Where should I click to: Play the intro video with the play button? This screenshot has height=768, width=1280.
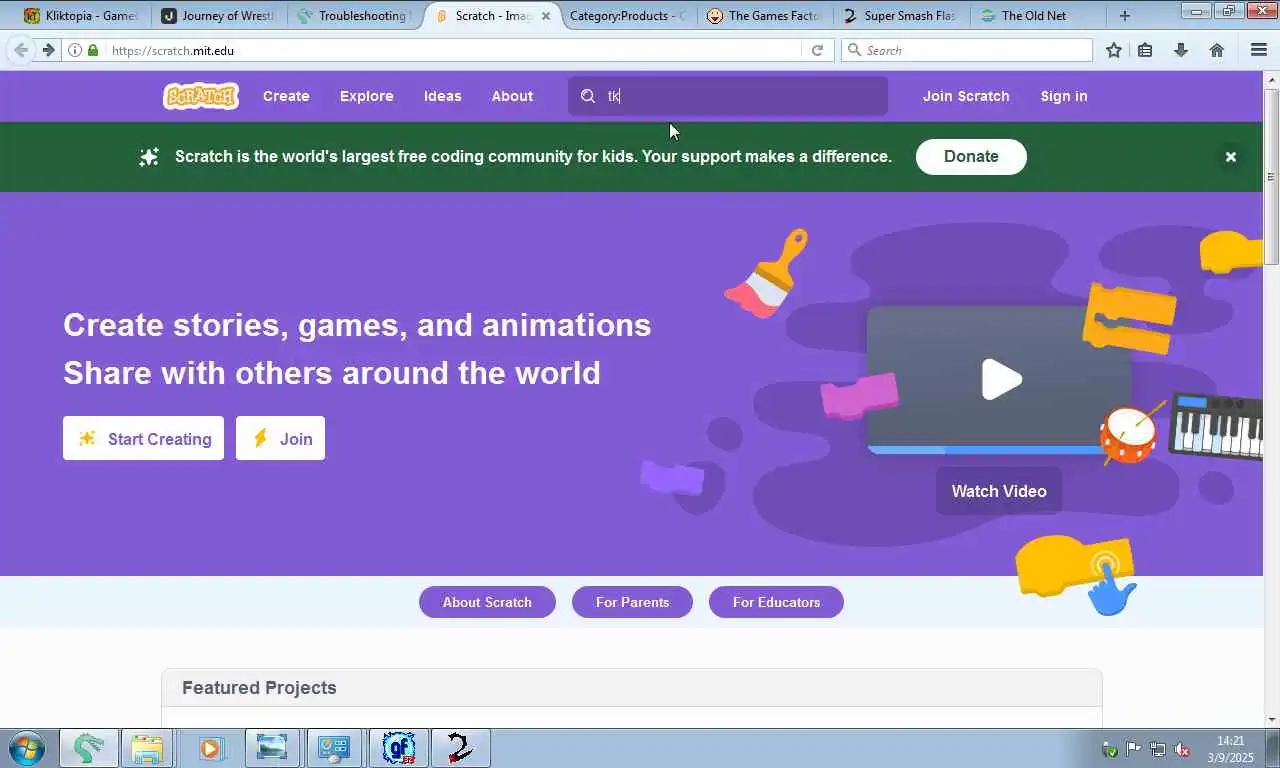(1000, 379)
